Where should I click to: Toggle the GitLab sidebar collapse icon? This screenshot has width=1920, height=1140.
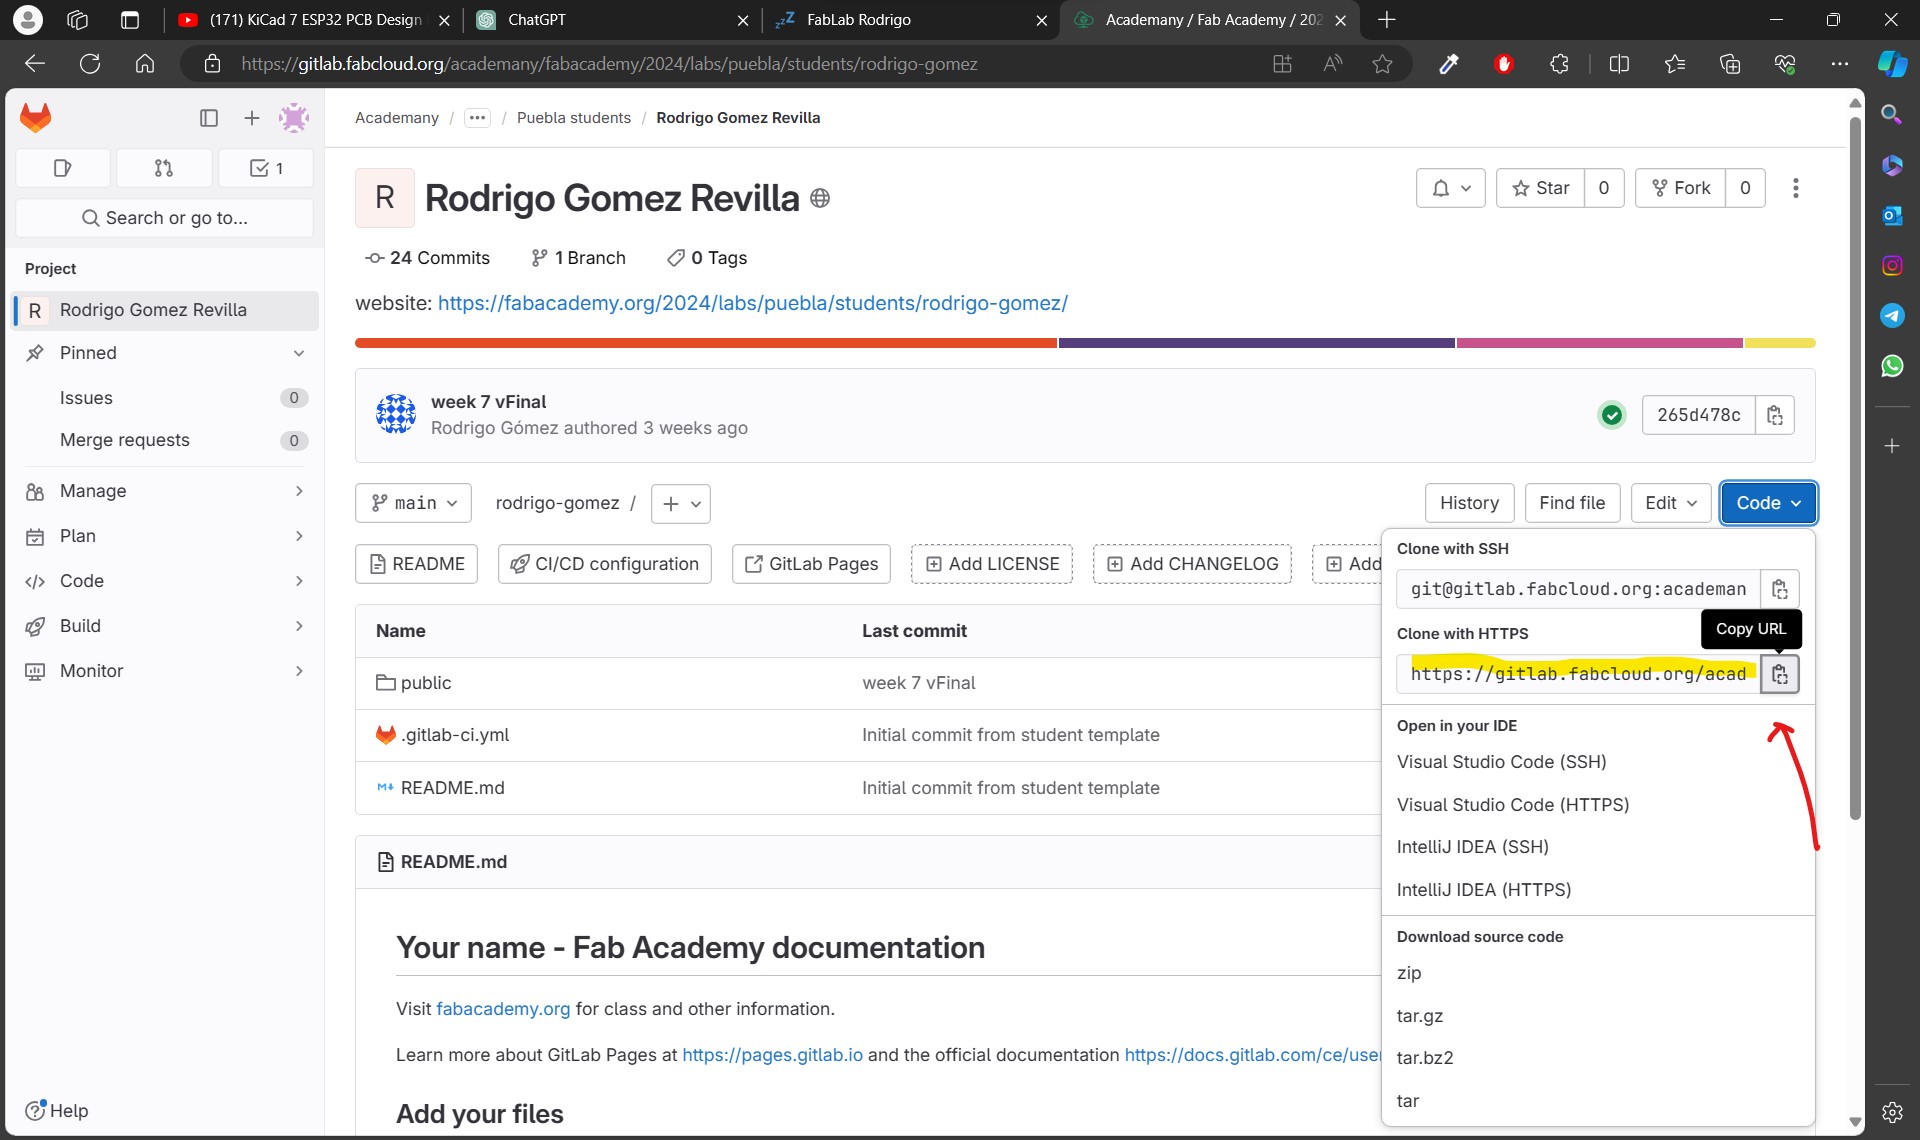tap(209, 118)
